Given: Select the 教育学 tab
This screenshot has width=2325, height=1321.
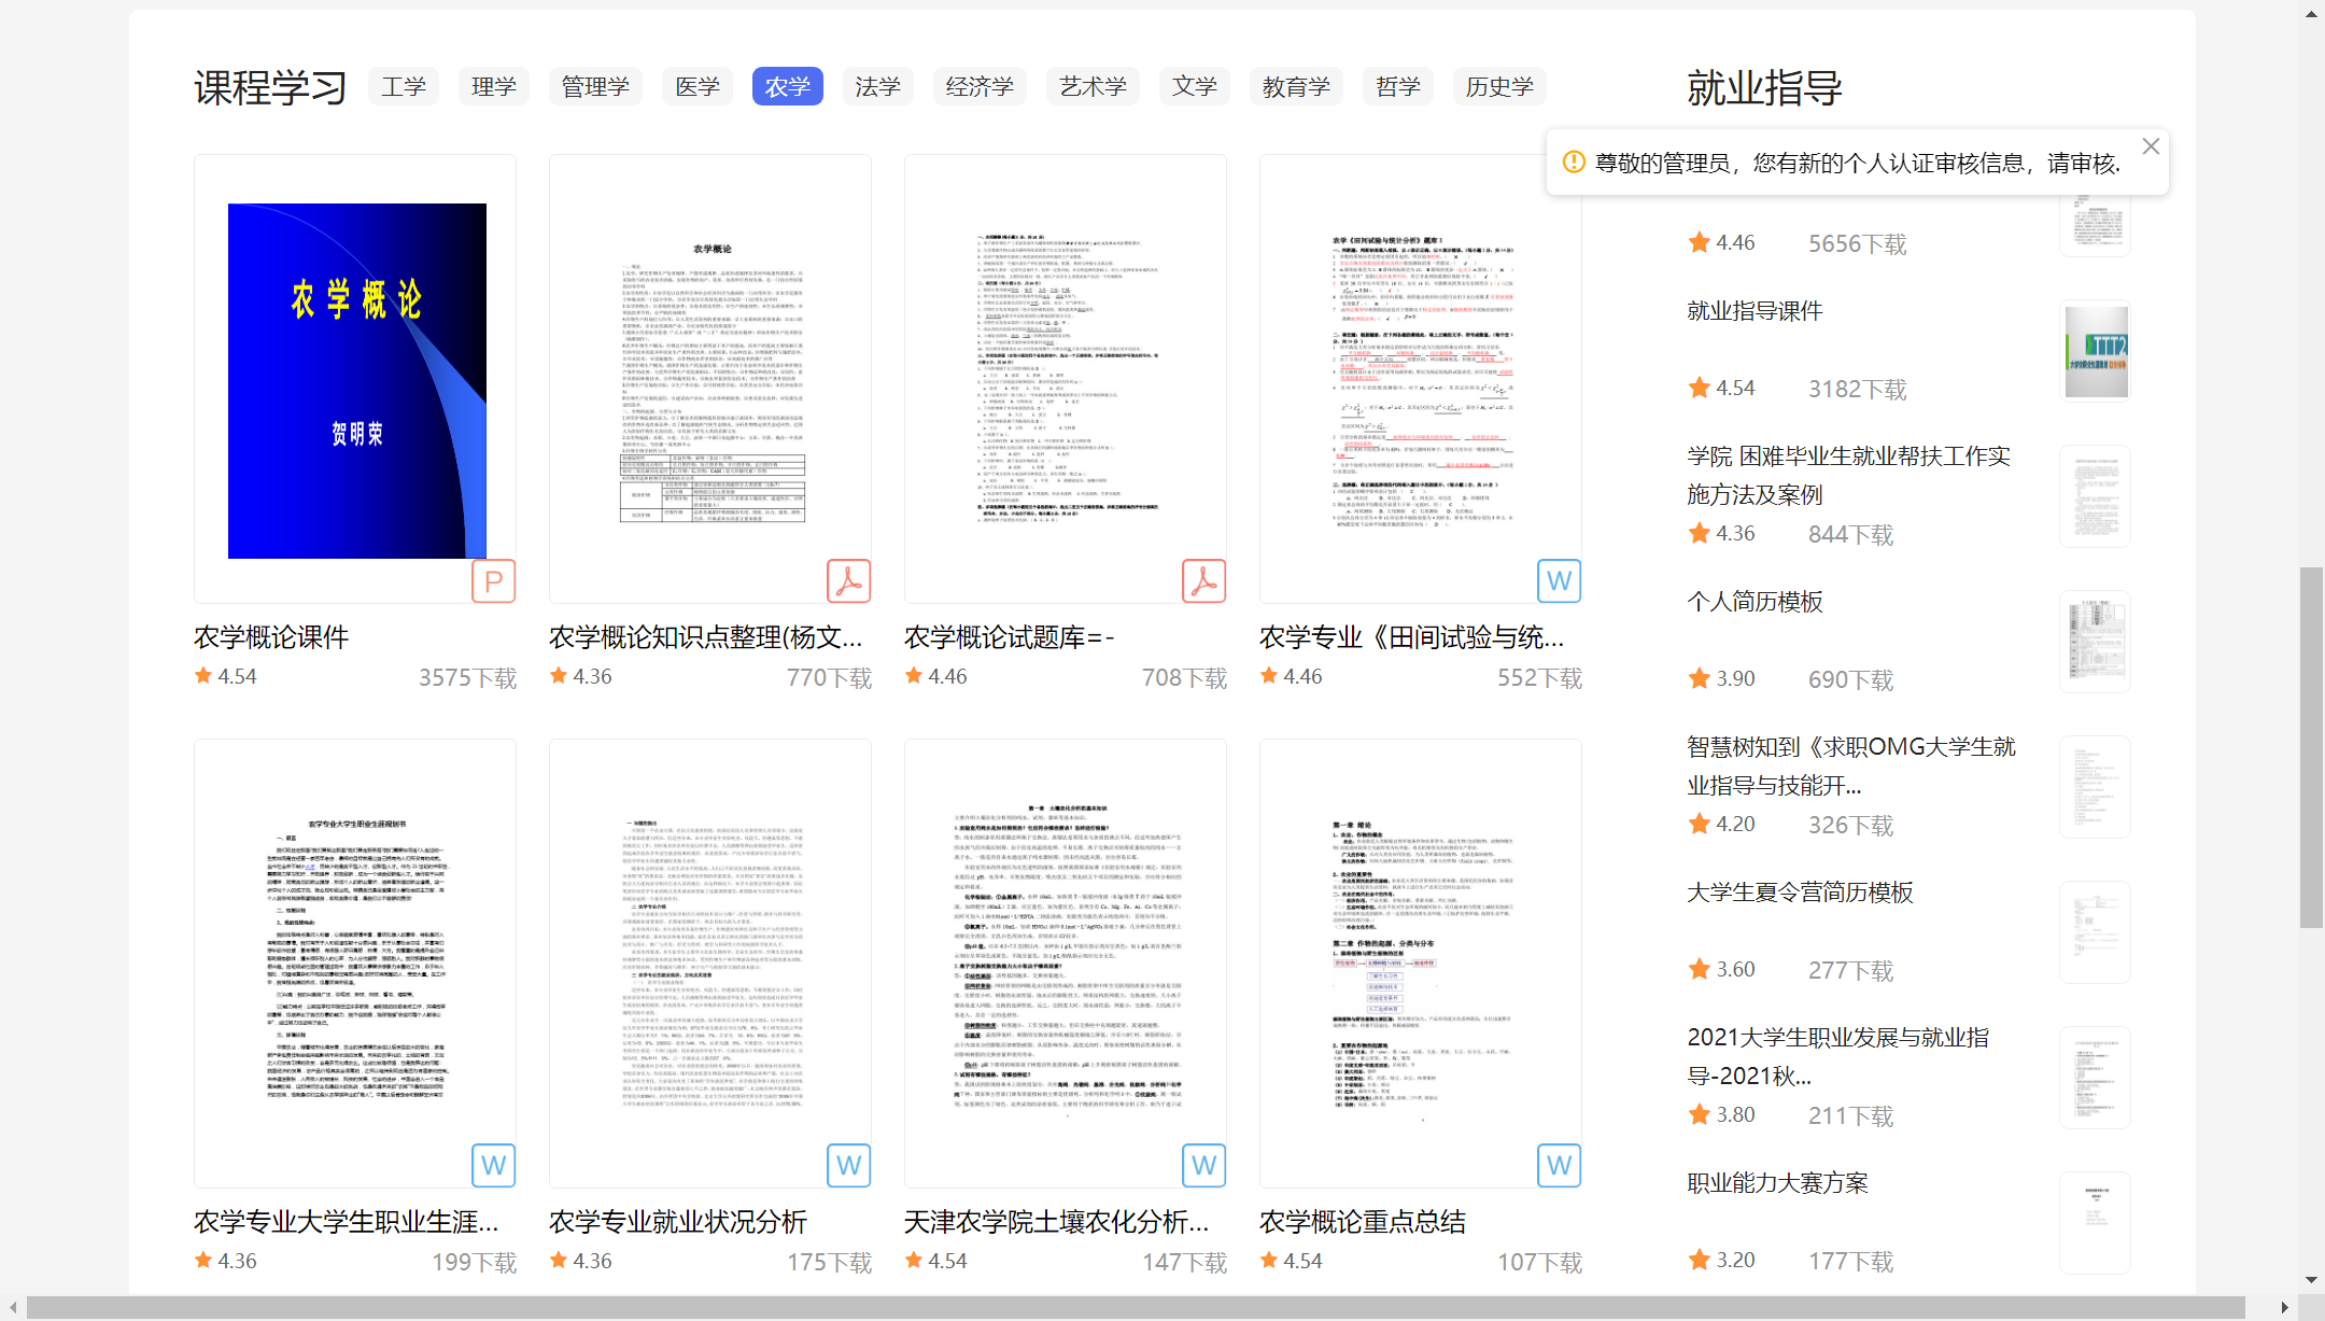Looking at the screenshot, I should [1295, 87].
